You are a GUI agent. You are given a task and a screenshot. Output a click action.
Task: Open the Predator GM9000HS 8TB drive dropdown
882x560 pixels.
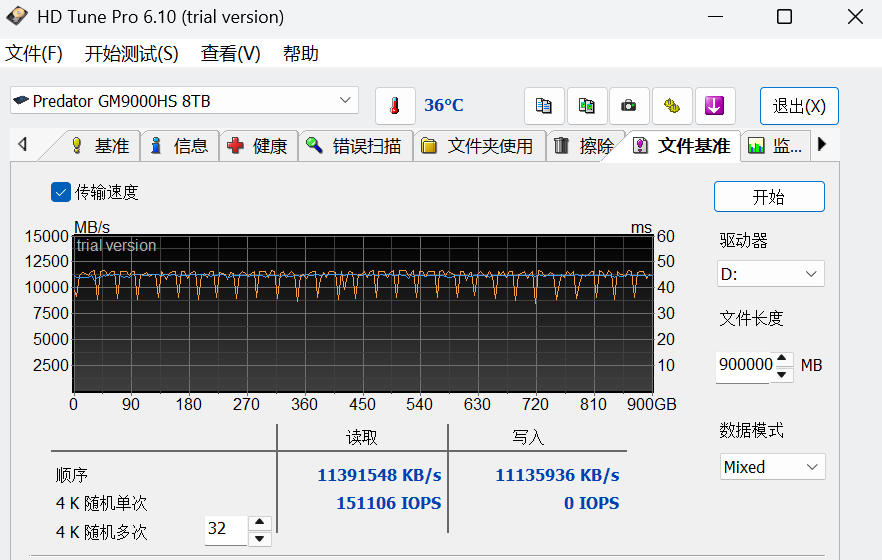[x=184, y=101]
